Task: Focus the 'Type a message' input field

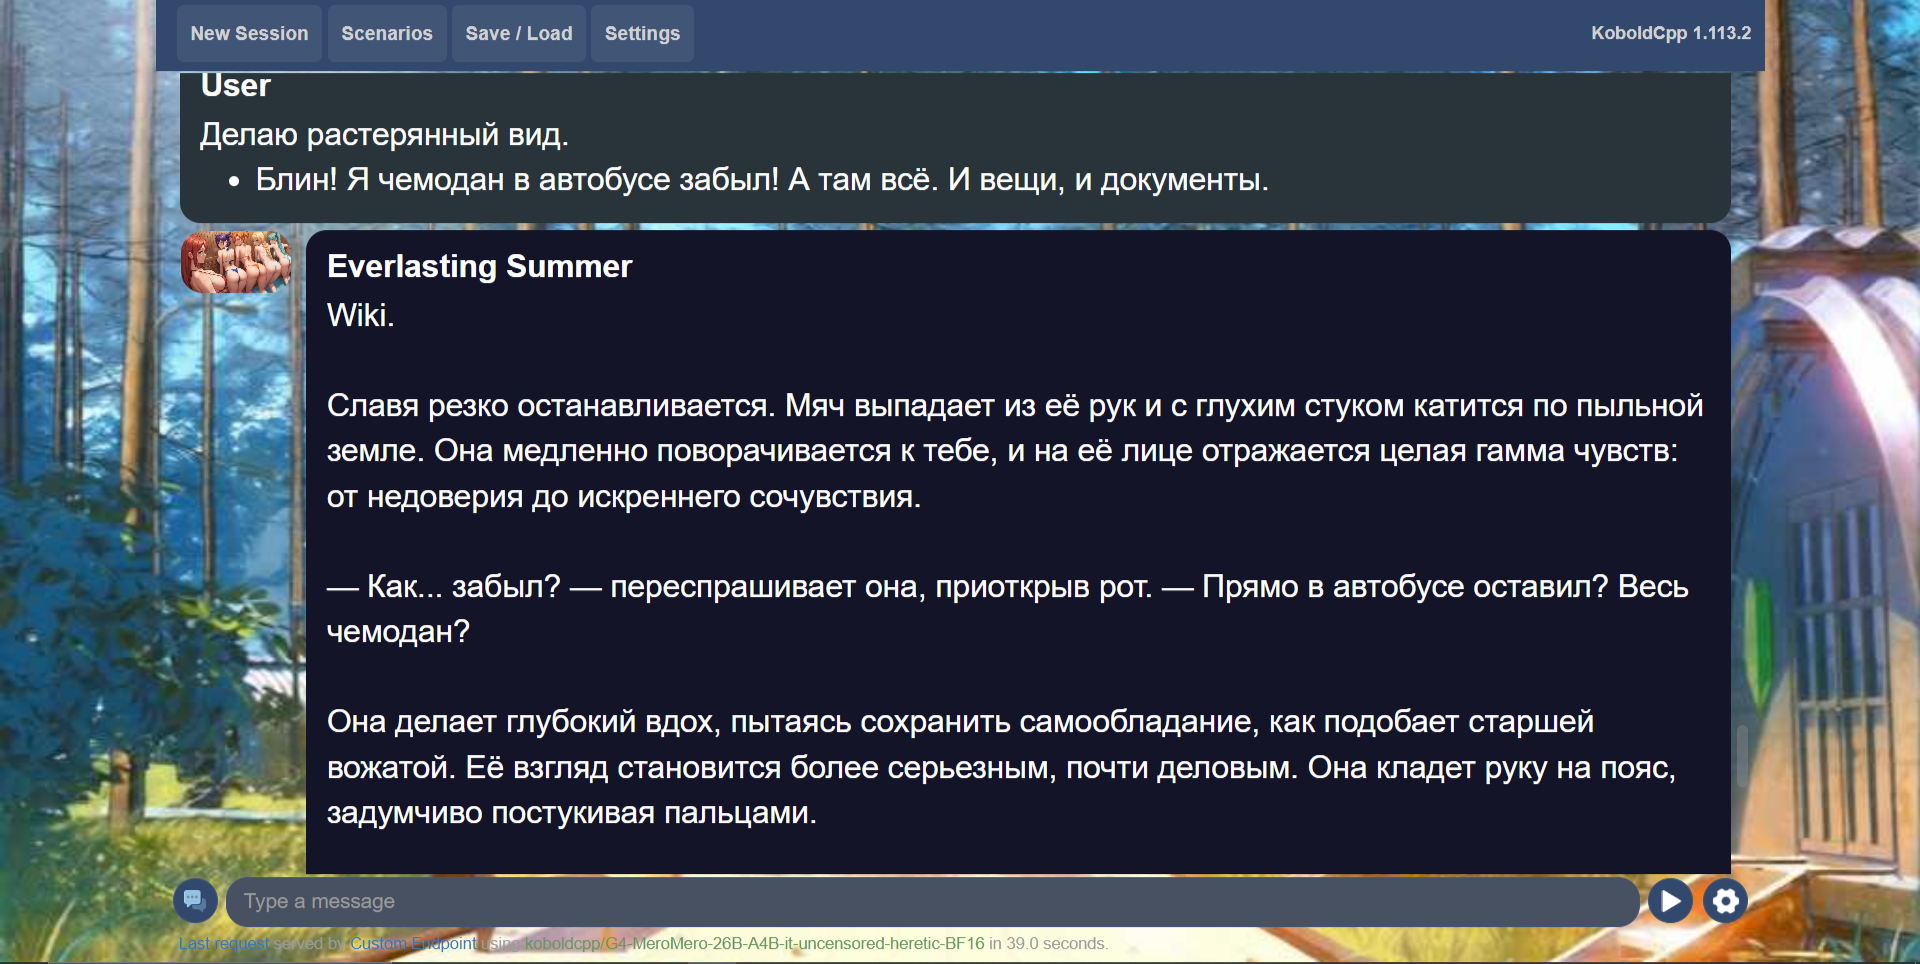Action: 932,902
